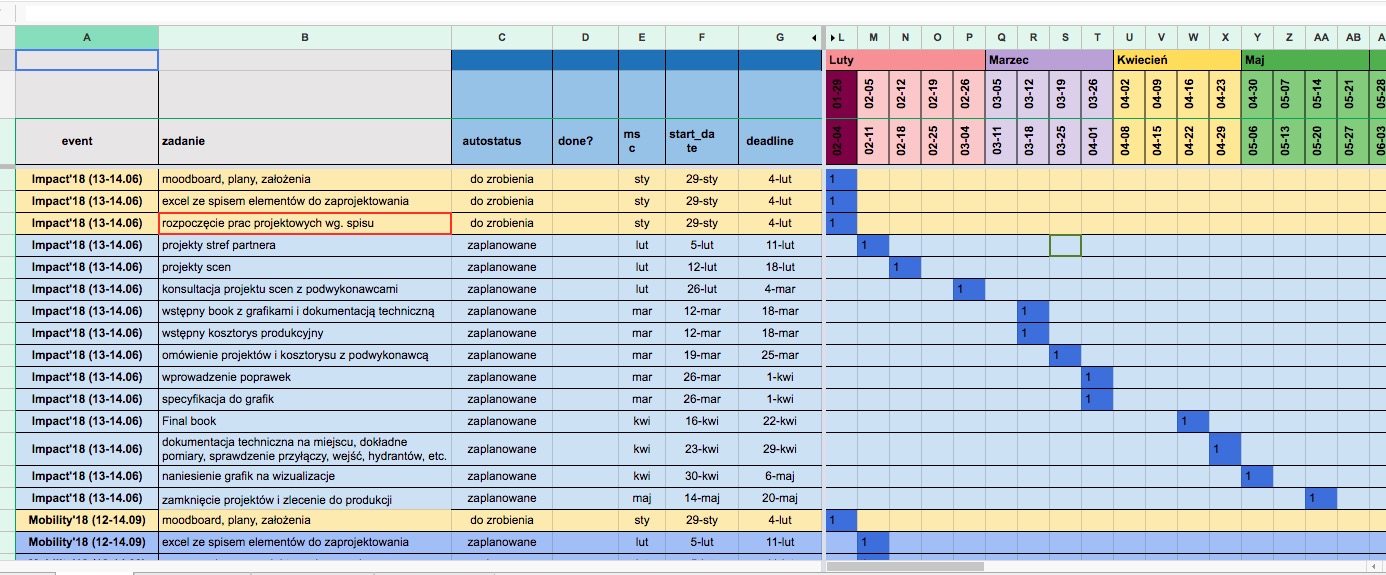Click the '03-25' week end cell
The height and width of the screenshot is (575, 1386).
[x=1065, y=142]
